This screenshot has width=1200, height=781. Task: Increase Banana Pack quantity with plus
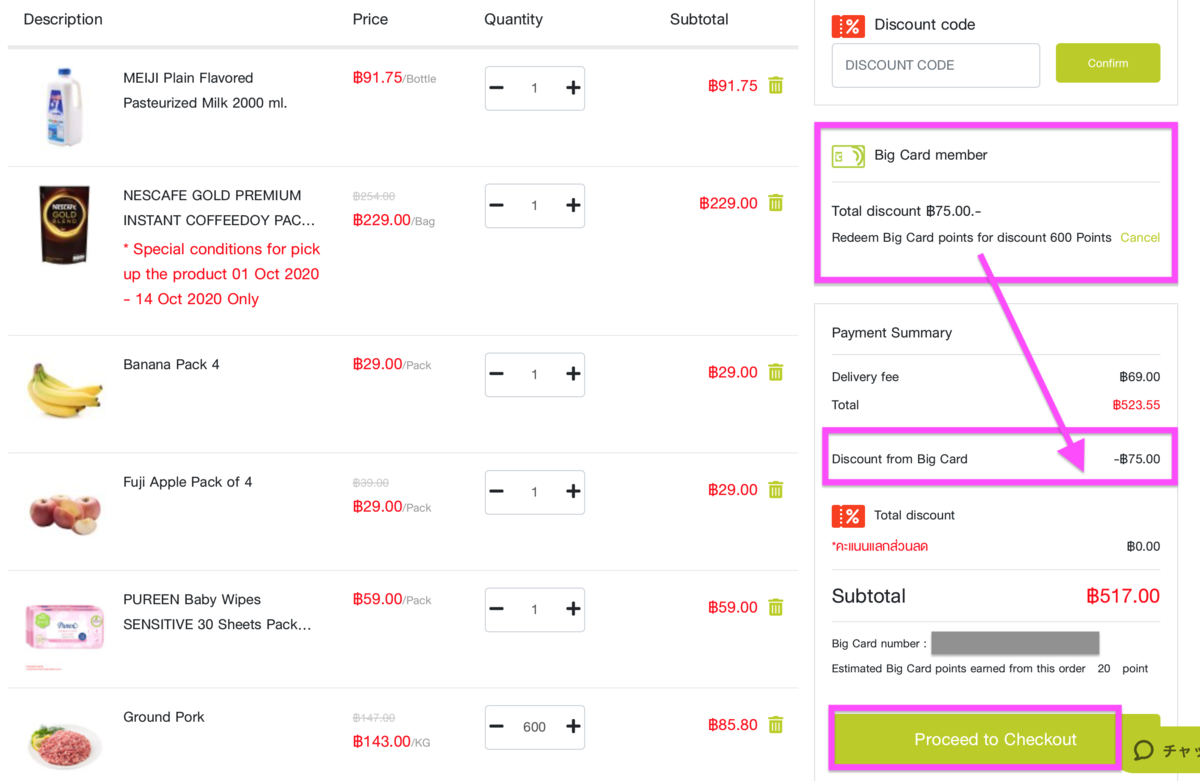coord(573,374)
